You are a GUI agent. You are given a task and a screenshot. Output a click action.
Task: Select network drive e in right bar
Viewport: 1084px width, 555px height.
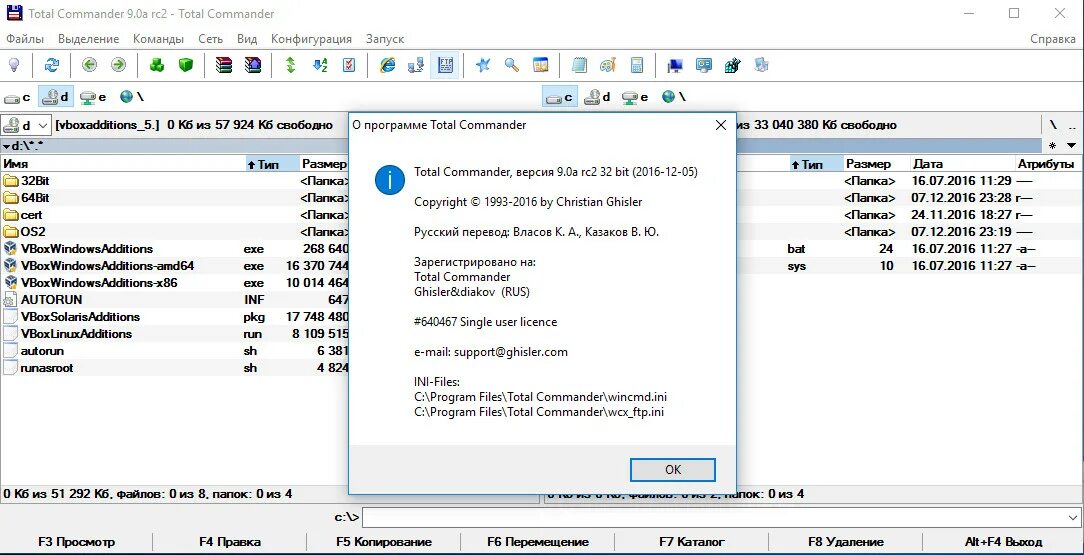pos(635,97)
